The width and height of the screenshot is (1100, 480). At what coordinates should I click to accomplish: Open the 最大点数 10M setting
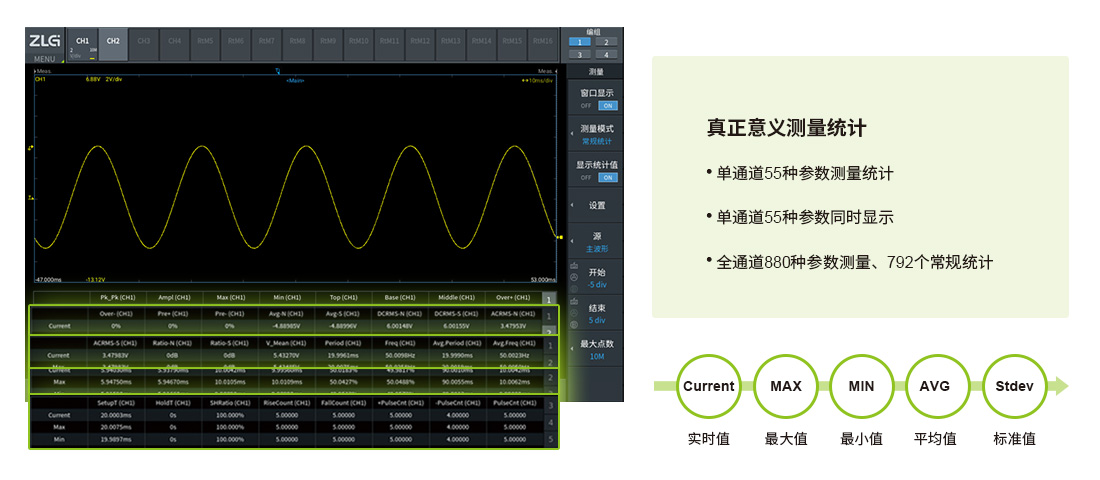[596, 349]
